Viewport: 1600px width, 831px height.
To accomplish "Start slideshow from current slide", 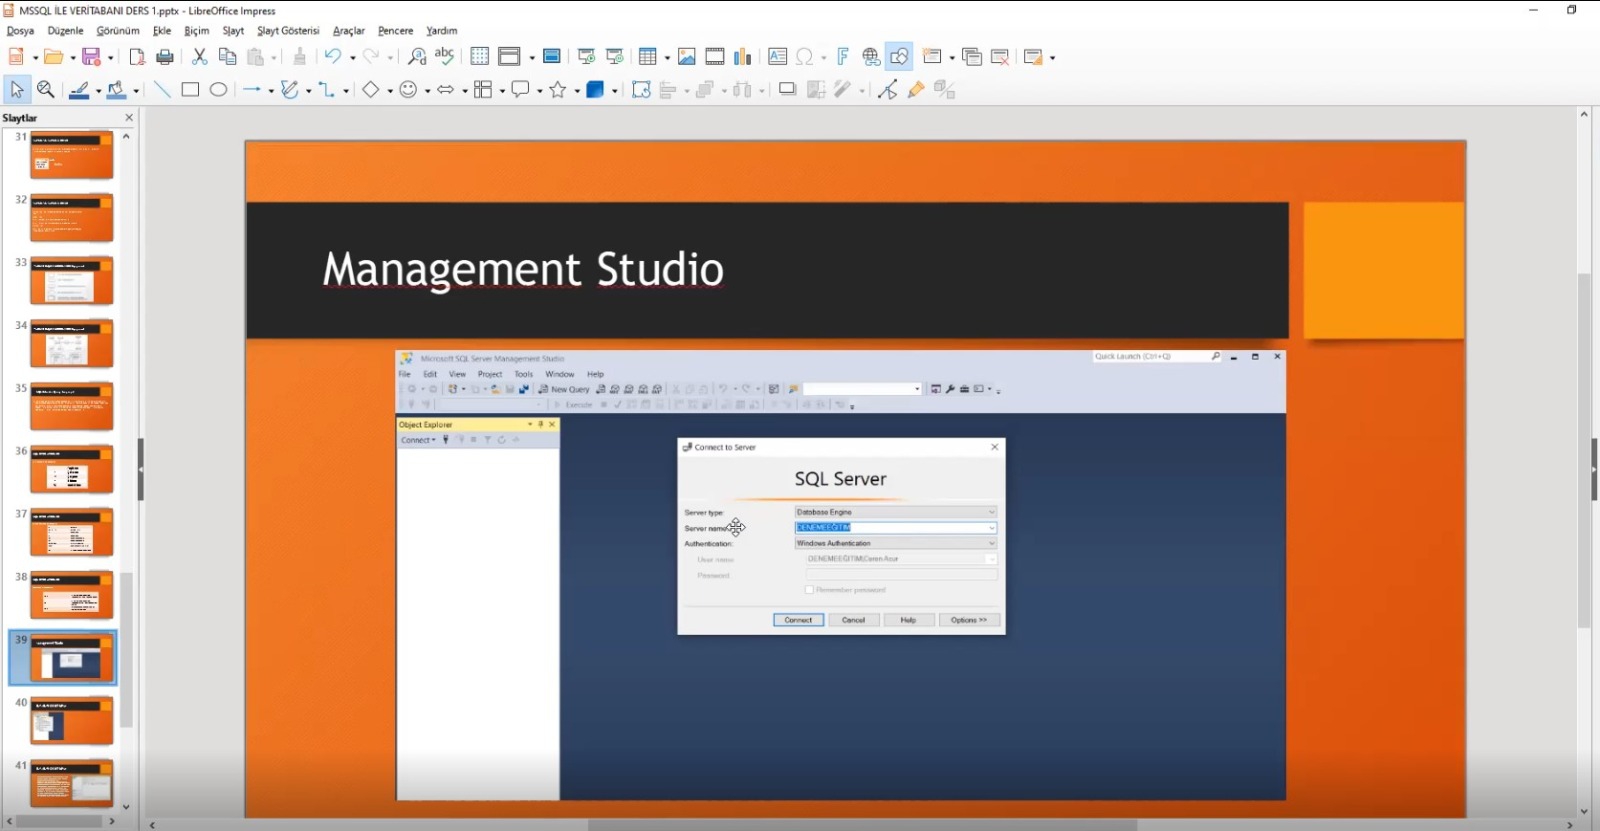I will click(615, 57).
